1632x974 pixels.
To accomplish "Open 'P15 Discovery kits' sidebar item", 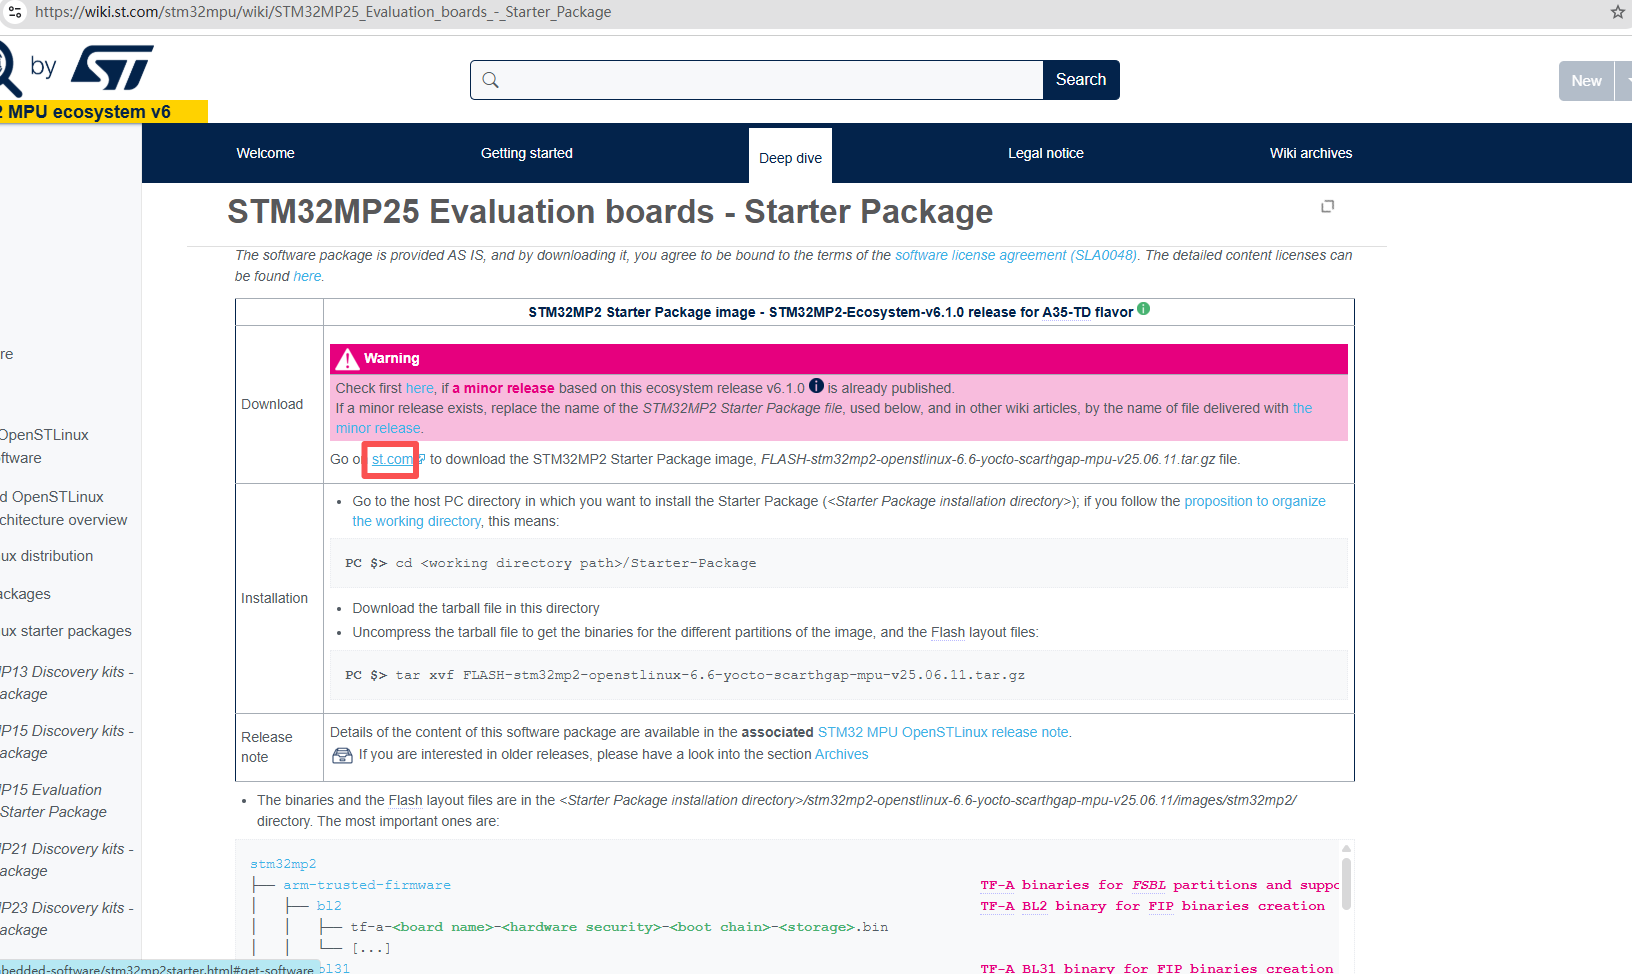I will 67,742.
